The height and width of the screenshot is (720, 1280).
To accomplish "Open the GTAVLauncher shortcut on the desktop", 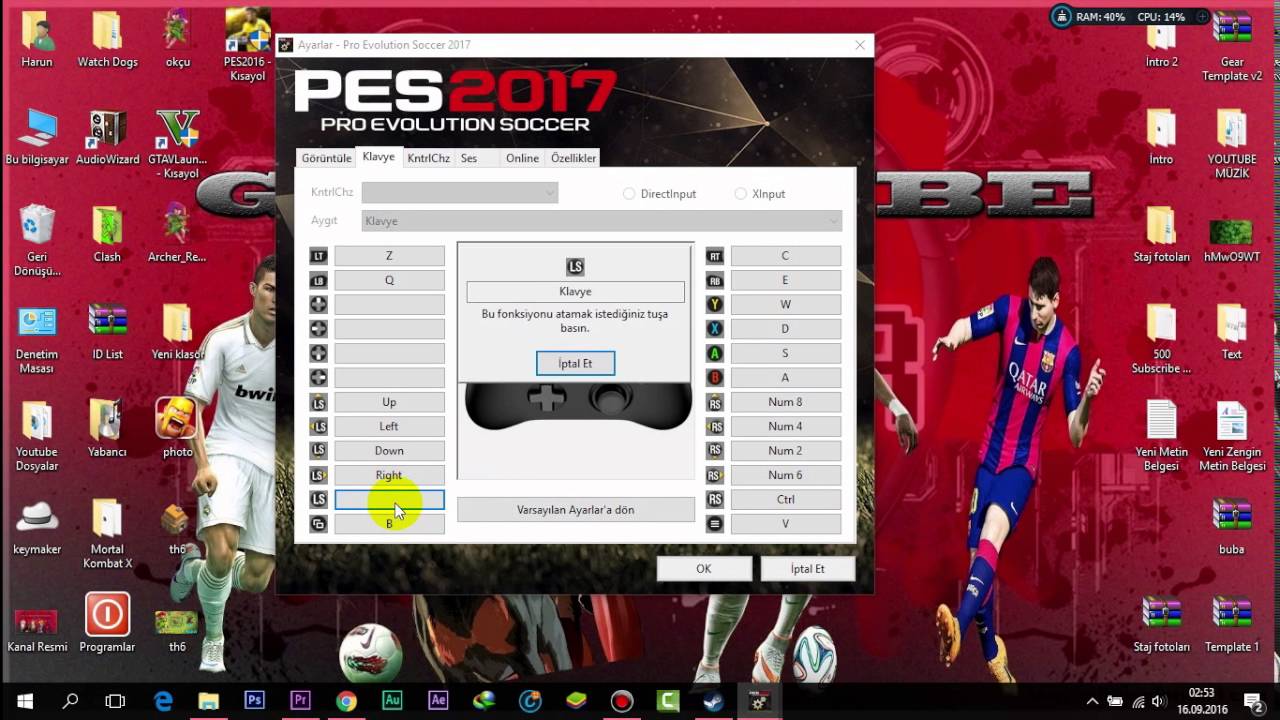I will coord(177,143).
